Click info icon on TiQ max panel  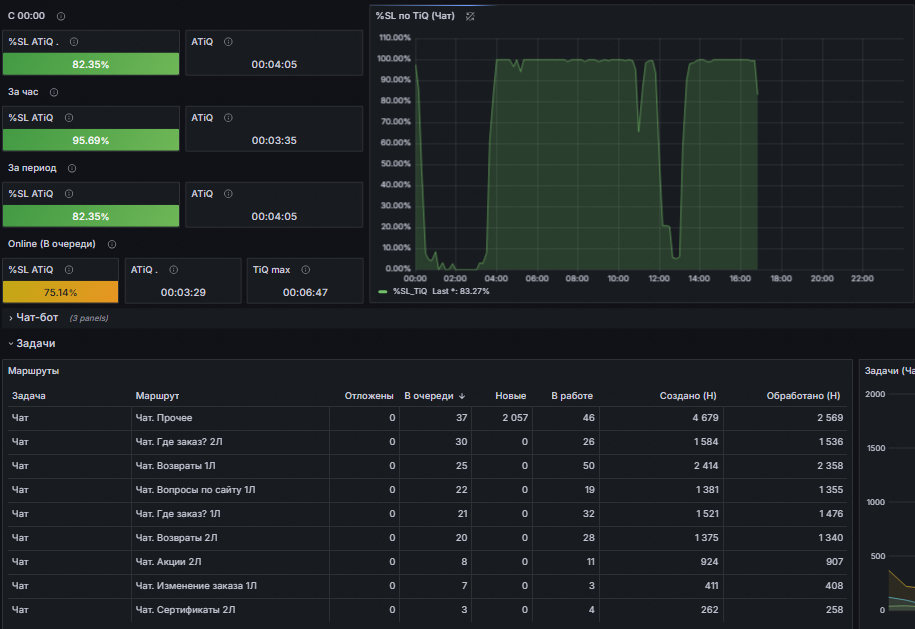(x=305, y=270)
